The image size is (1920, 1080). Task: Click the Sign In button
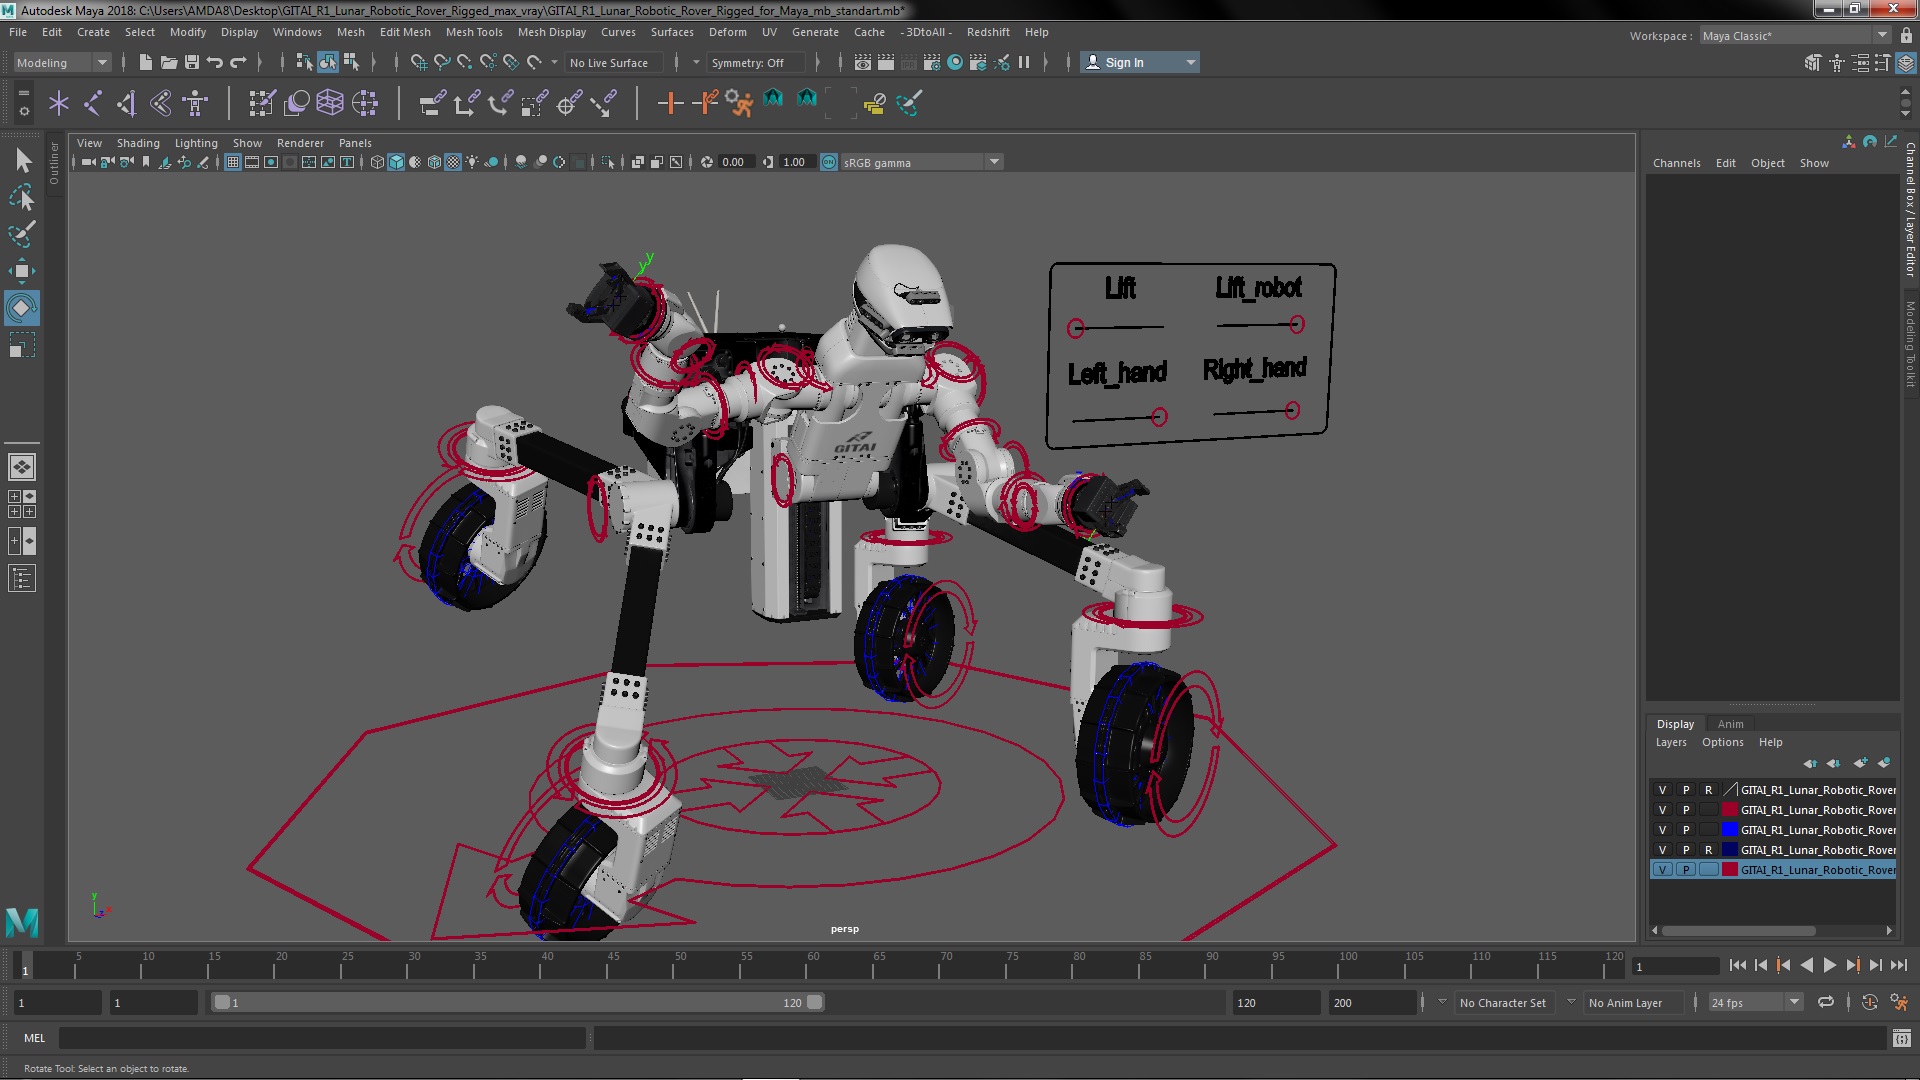click(1137, 62)
